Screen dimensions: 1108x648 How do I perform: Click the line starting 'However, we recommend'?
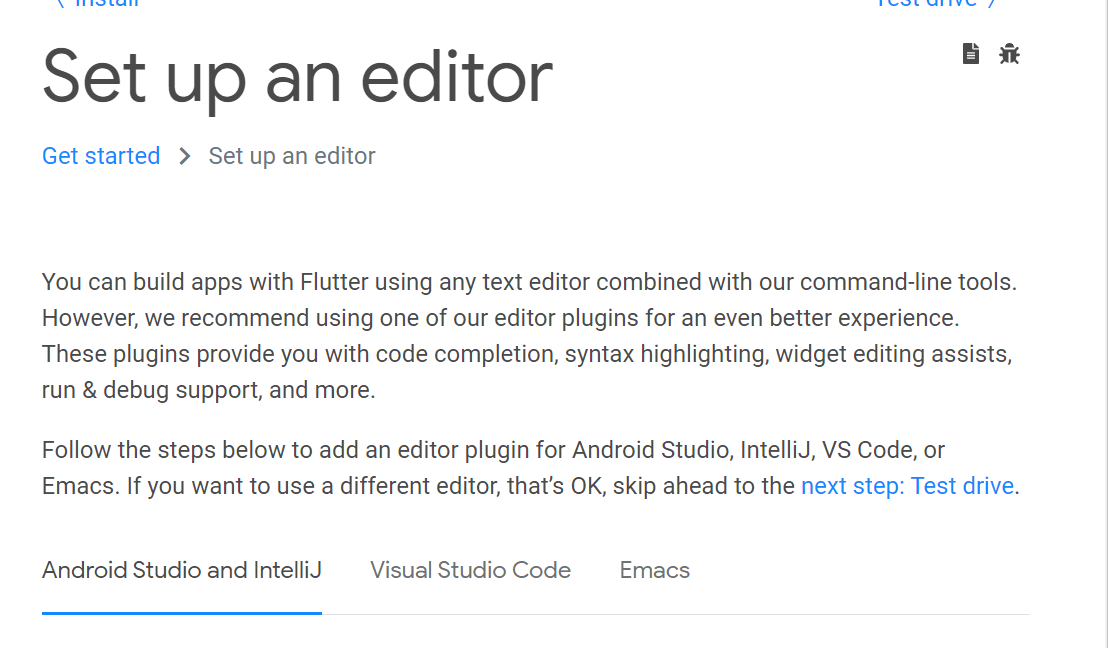click(x=500, y=318)
